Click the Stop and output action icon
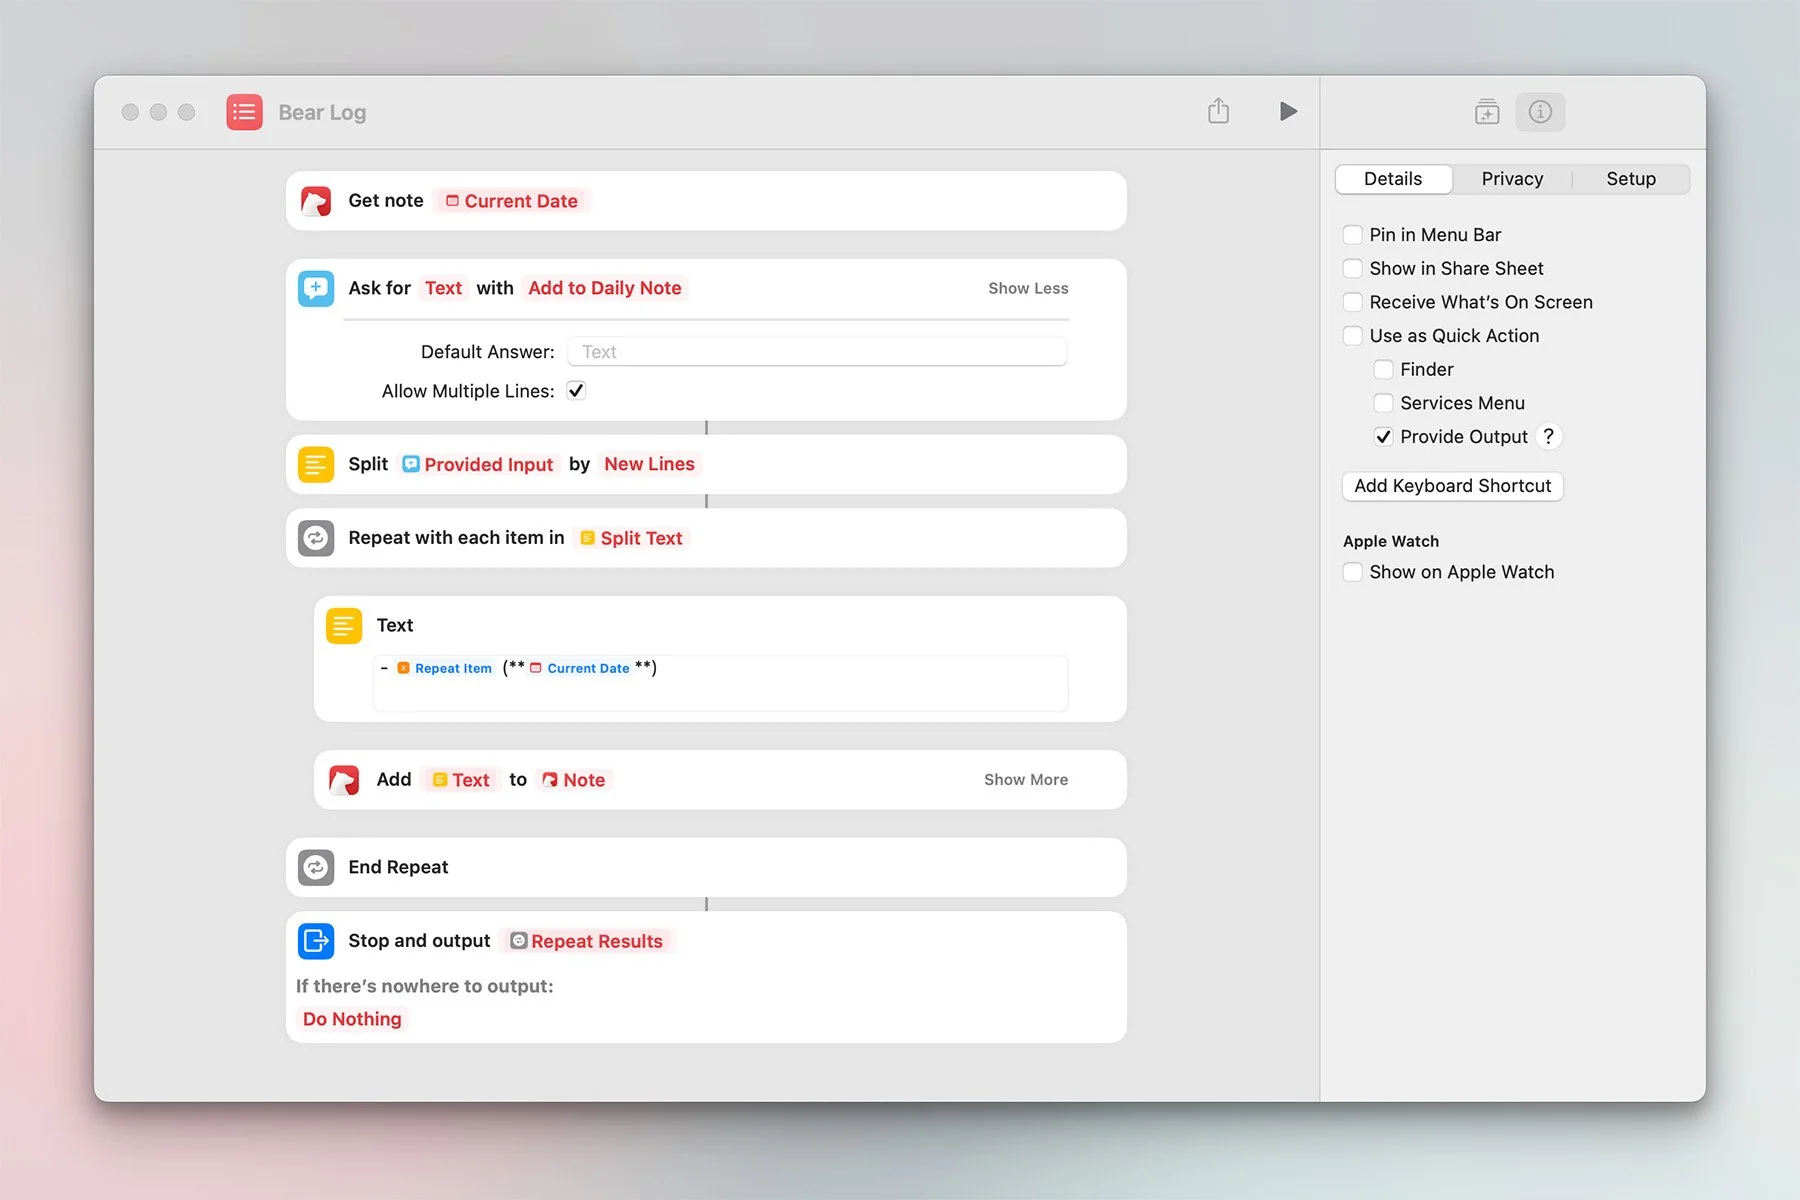The height and width of the screenshot is (1200, 1800). [x=316, y=941]
